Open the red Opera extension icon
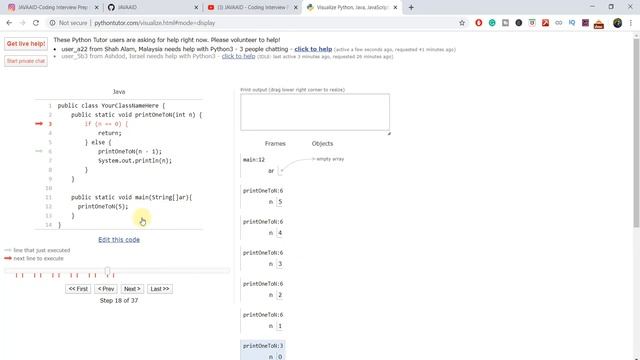Viewport: 640px width, 360px height. (478, 23)
